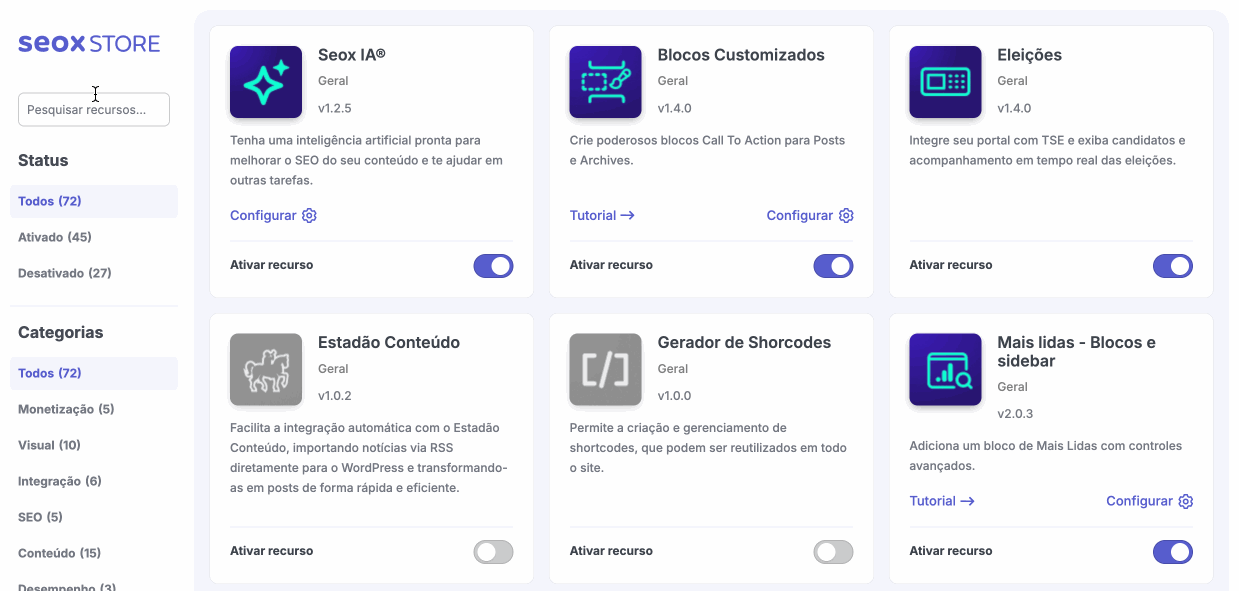Turn off the Eleições resource toggle
The height and width of the screenshot is (591, 1239).
tap(1172, 265)
